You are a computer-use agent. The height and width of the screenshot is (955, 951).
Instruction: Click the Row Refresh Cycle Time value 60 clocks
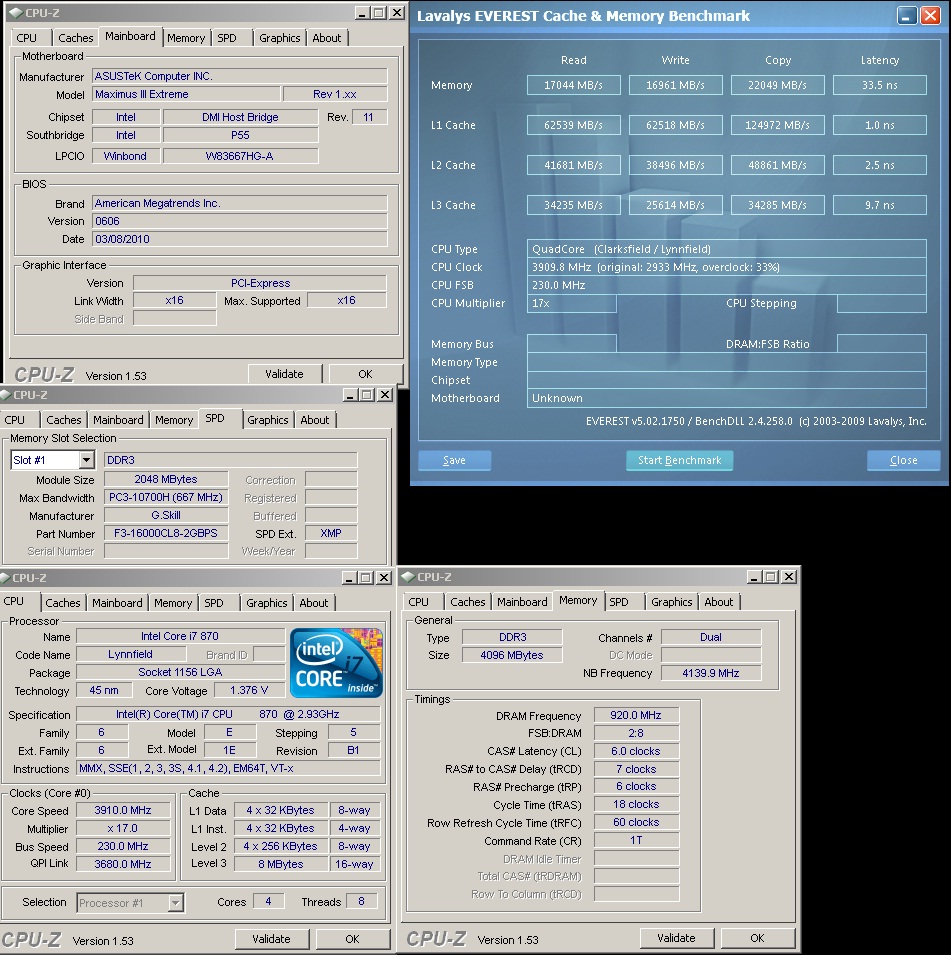[x=636, y=822]
